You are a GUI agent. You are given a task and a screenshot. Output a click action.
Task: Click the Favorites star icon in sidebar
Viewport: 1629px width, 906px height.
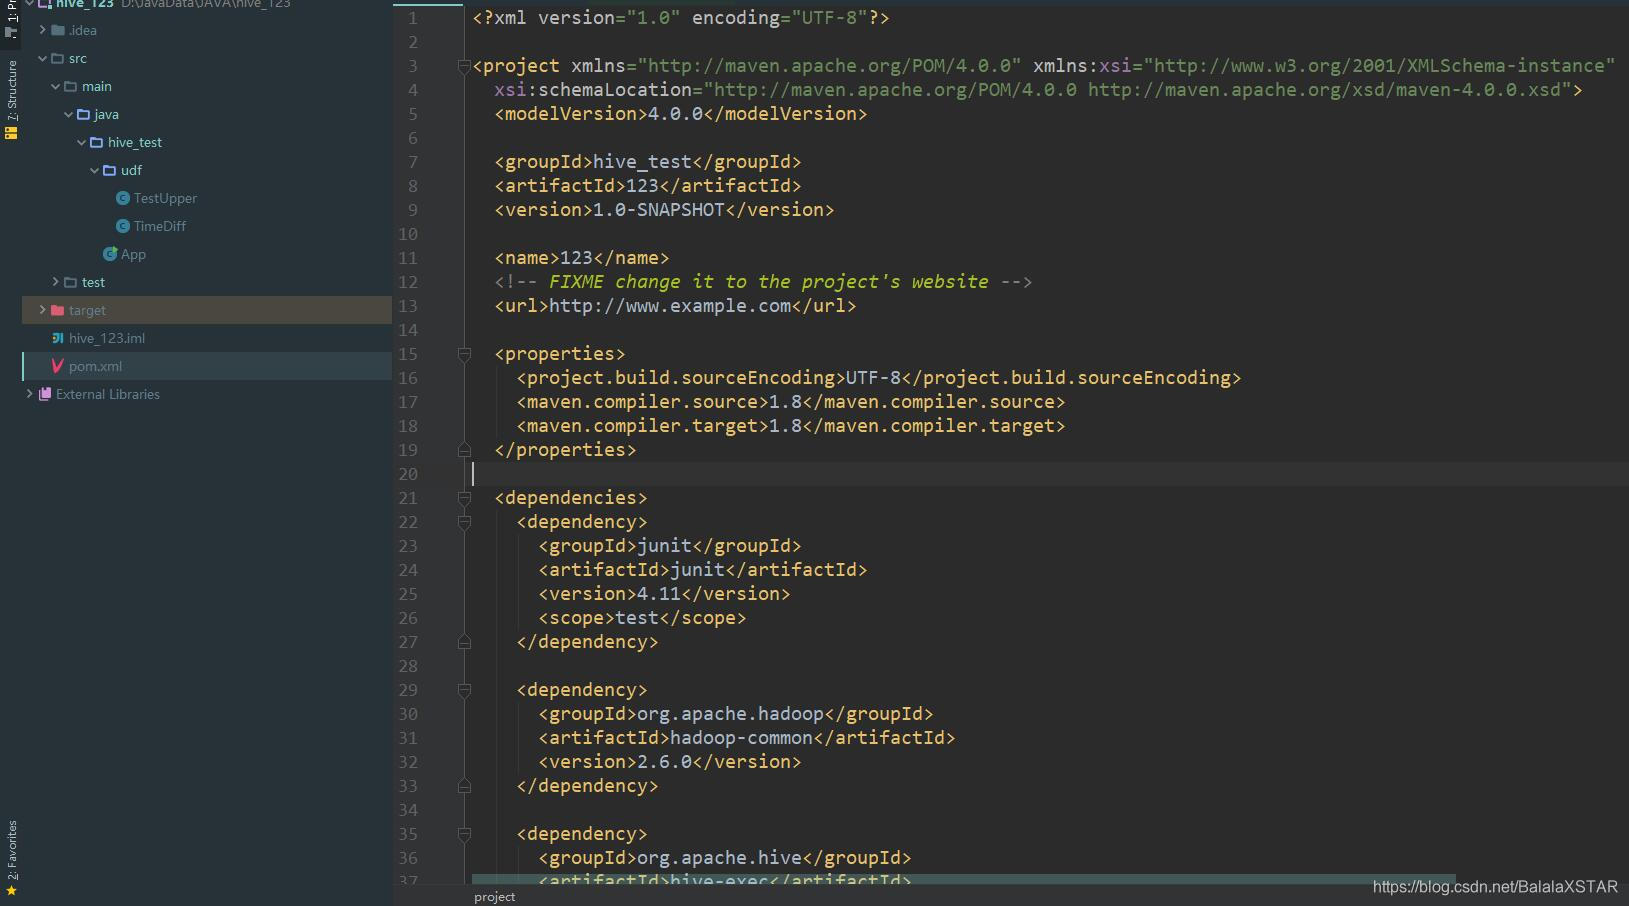point(12,891)
